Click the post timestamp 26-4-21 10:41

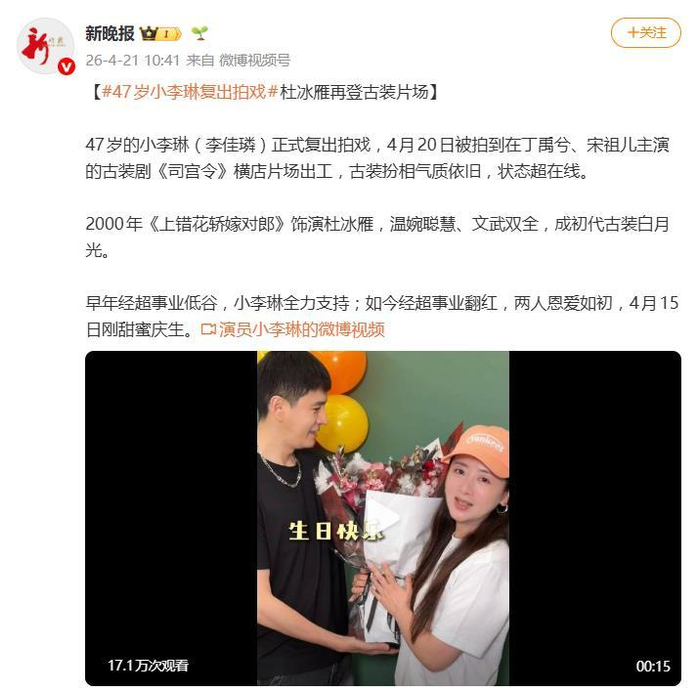point(133,60)
